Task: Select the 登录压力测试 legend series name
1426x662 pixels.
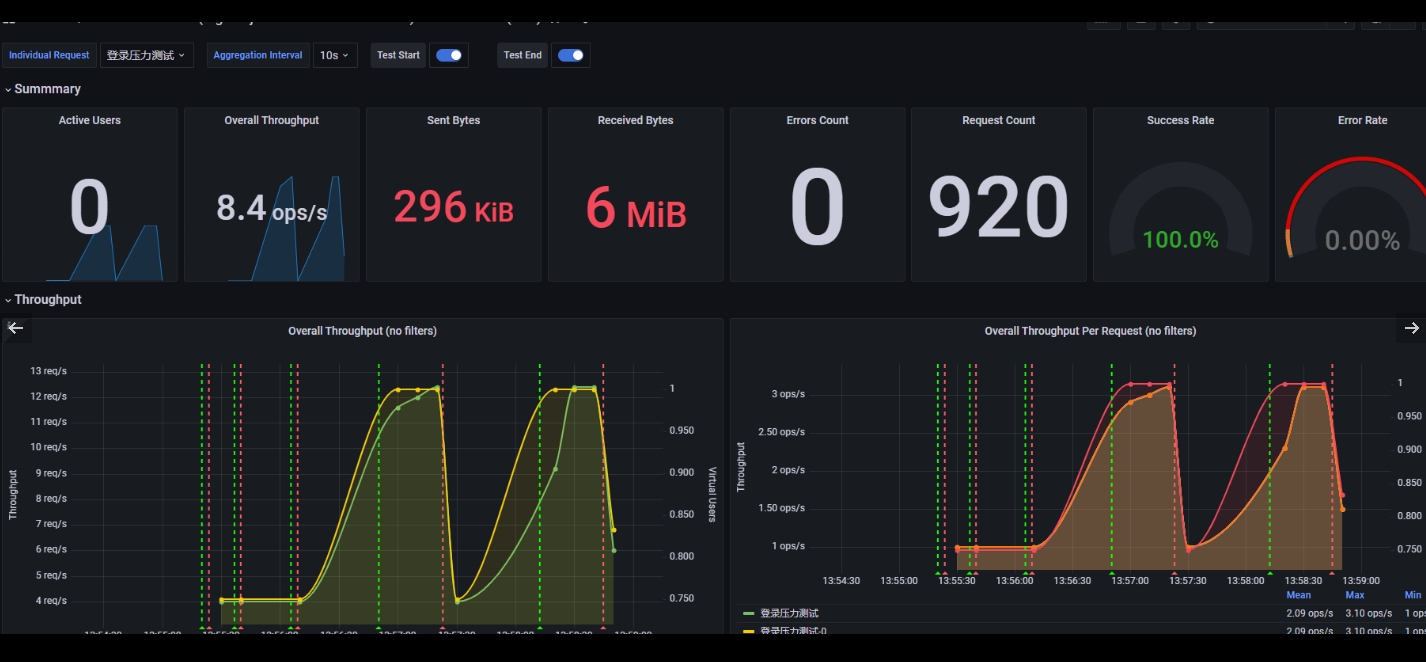Action: (790, 613)
